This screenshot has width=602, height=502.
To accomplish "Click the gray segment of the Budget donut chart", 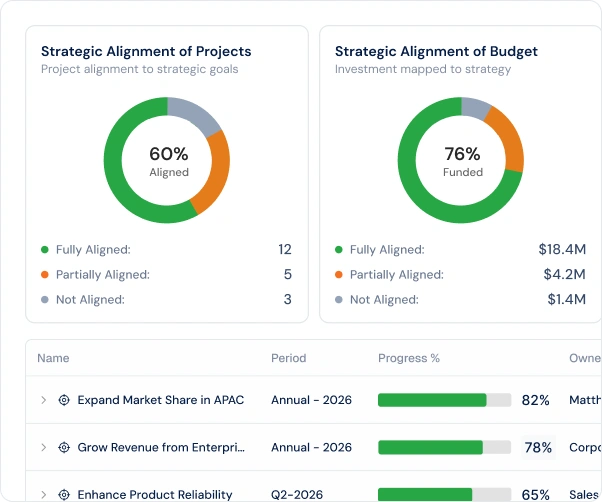I will [475, 107].
